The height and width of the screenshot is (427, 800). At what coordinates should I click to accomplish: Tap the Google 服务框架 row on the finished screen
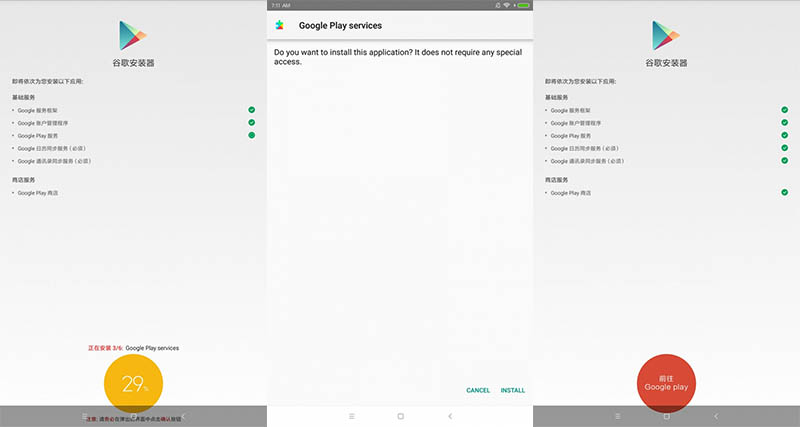666,110
